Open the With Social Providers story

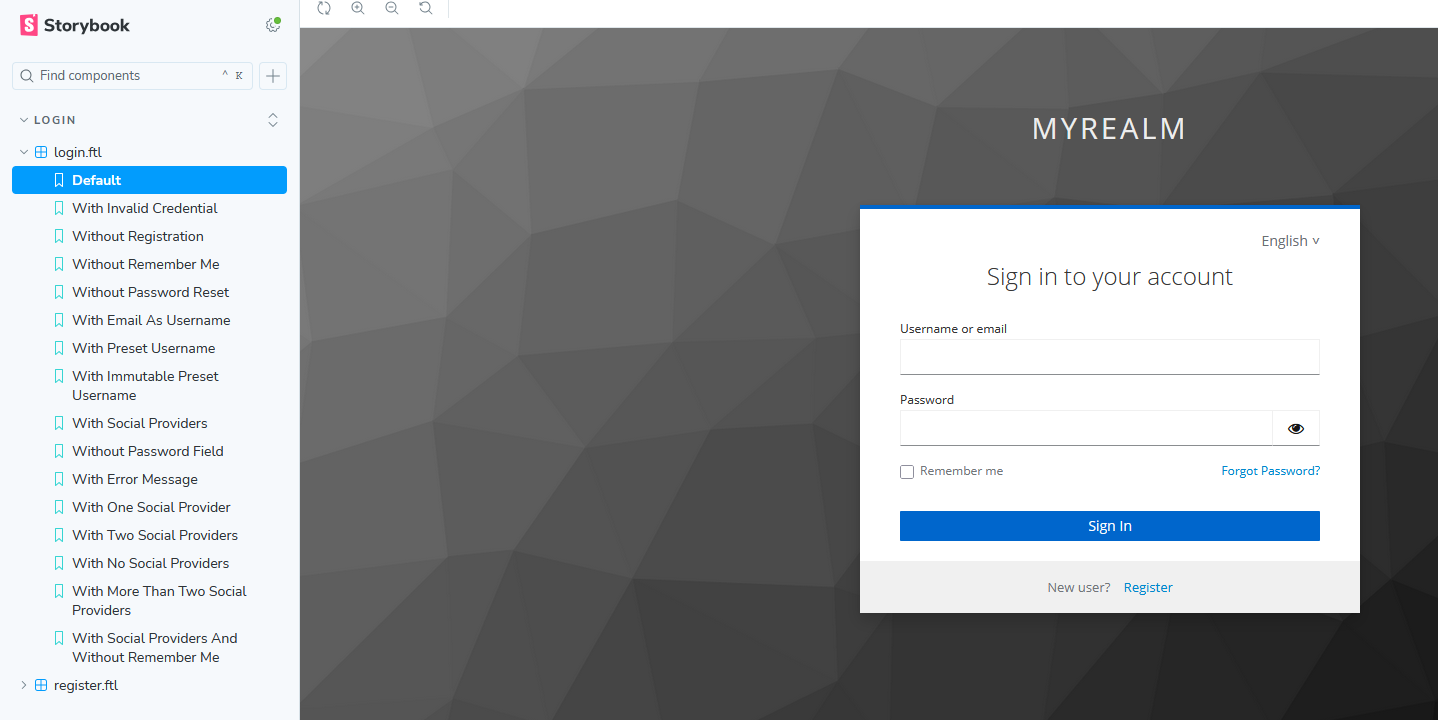pyautogui.click(x=139, y=423)
